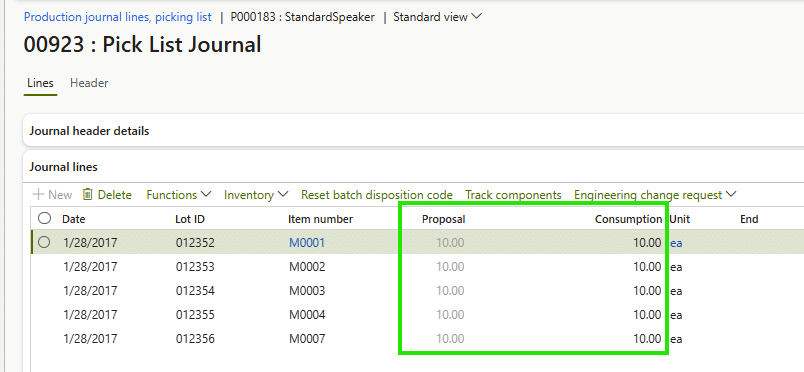Click the P000183 : StandardSpeaker breadcrumb text
Viewport: 804px width, 372px height.
303,17
